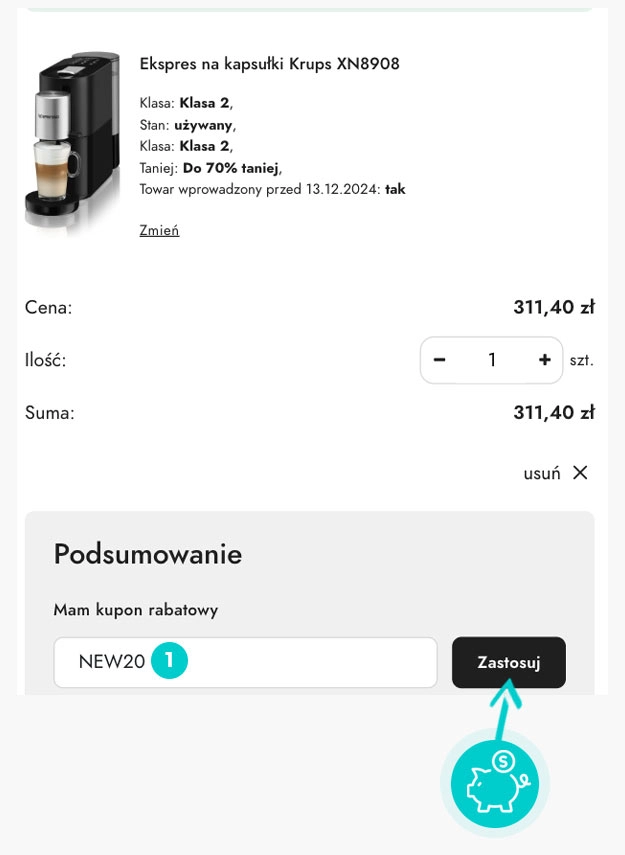Increase quantity with the plus button
The height and width of the screenshot is (855, 625).
pyautogui.click(x=544, y=360)
